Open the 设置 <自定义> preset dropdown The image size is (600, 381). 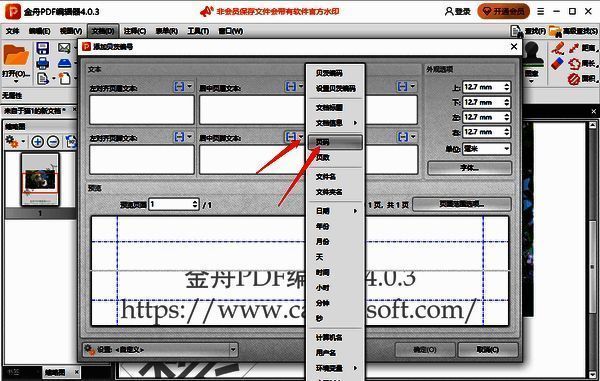tap(160, 349)
